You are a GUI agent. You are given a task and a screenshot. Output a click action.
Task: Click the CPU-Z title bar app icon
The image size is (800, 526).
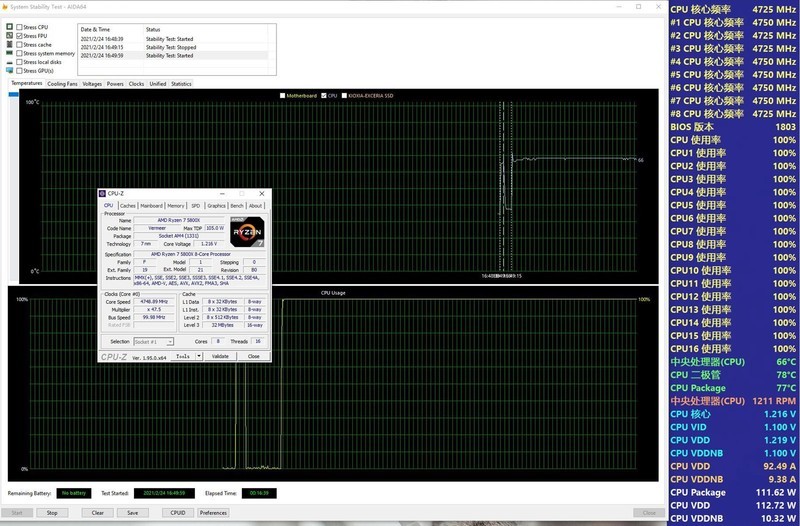coord(103,193)
